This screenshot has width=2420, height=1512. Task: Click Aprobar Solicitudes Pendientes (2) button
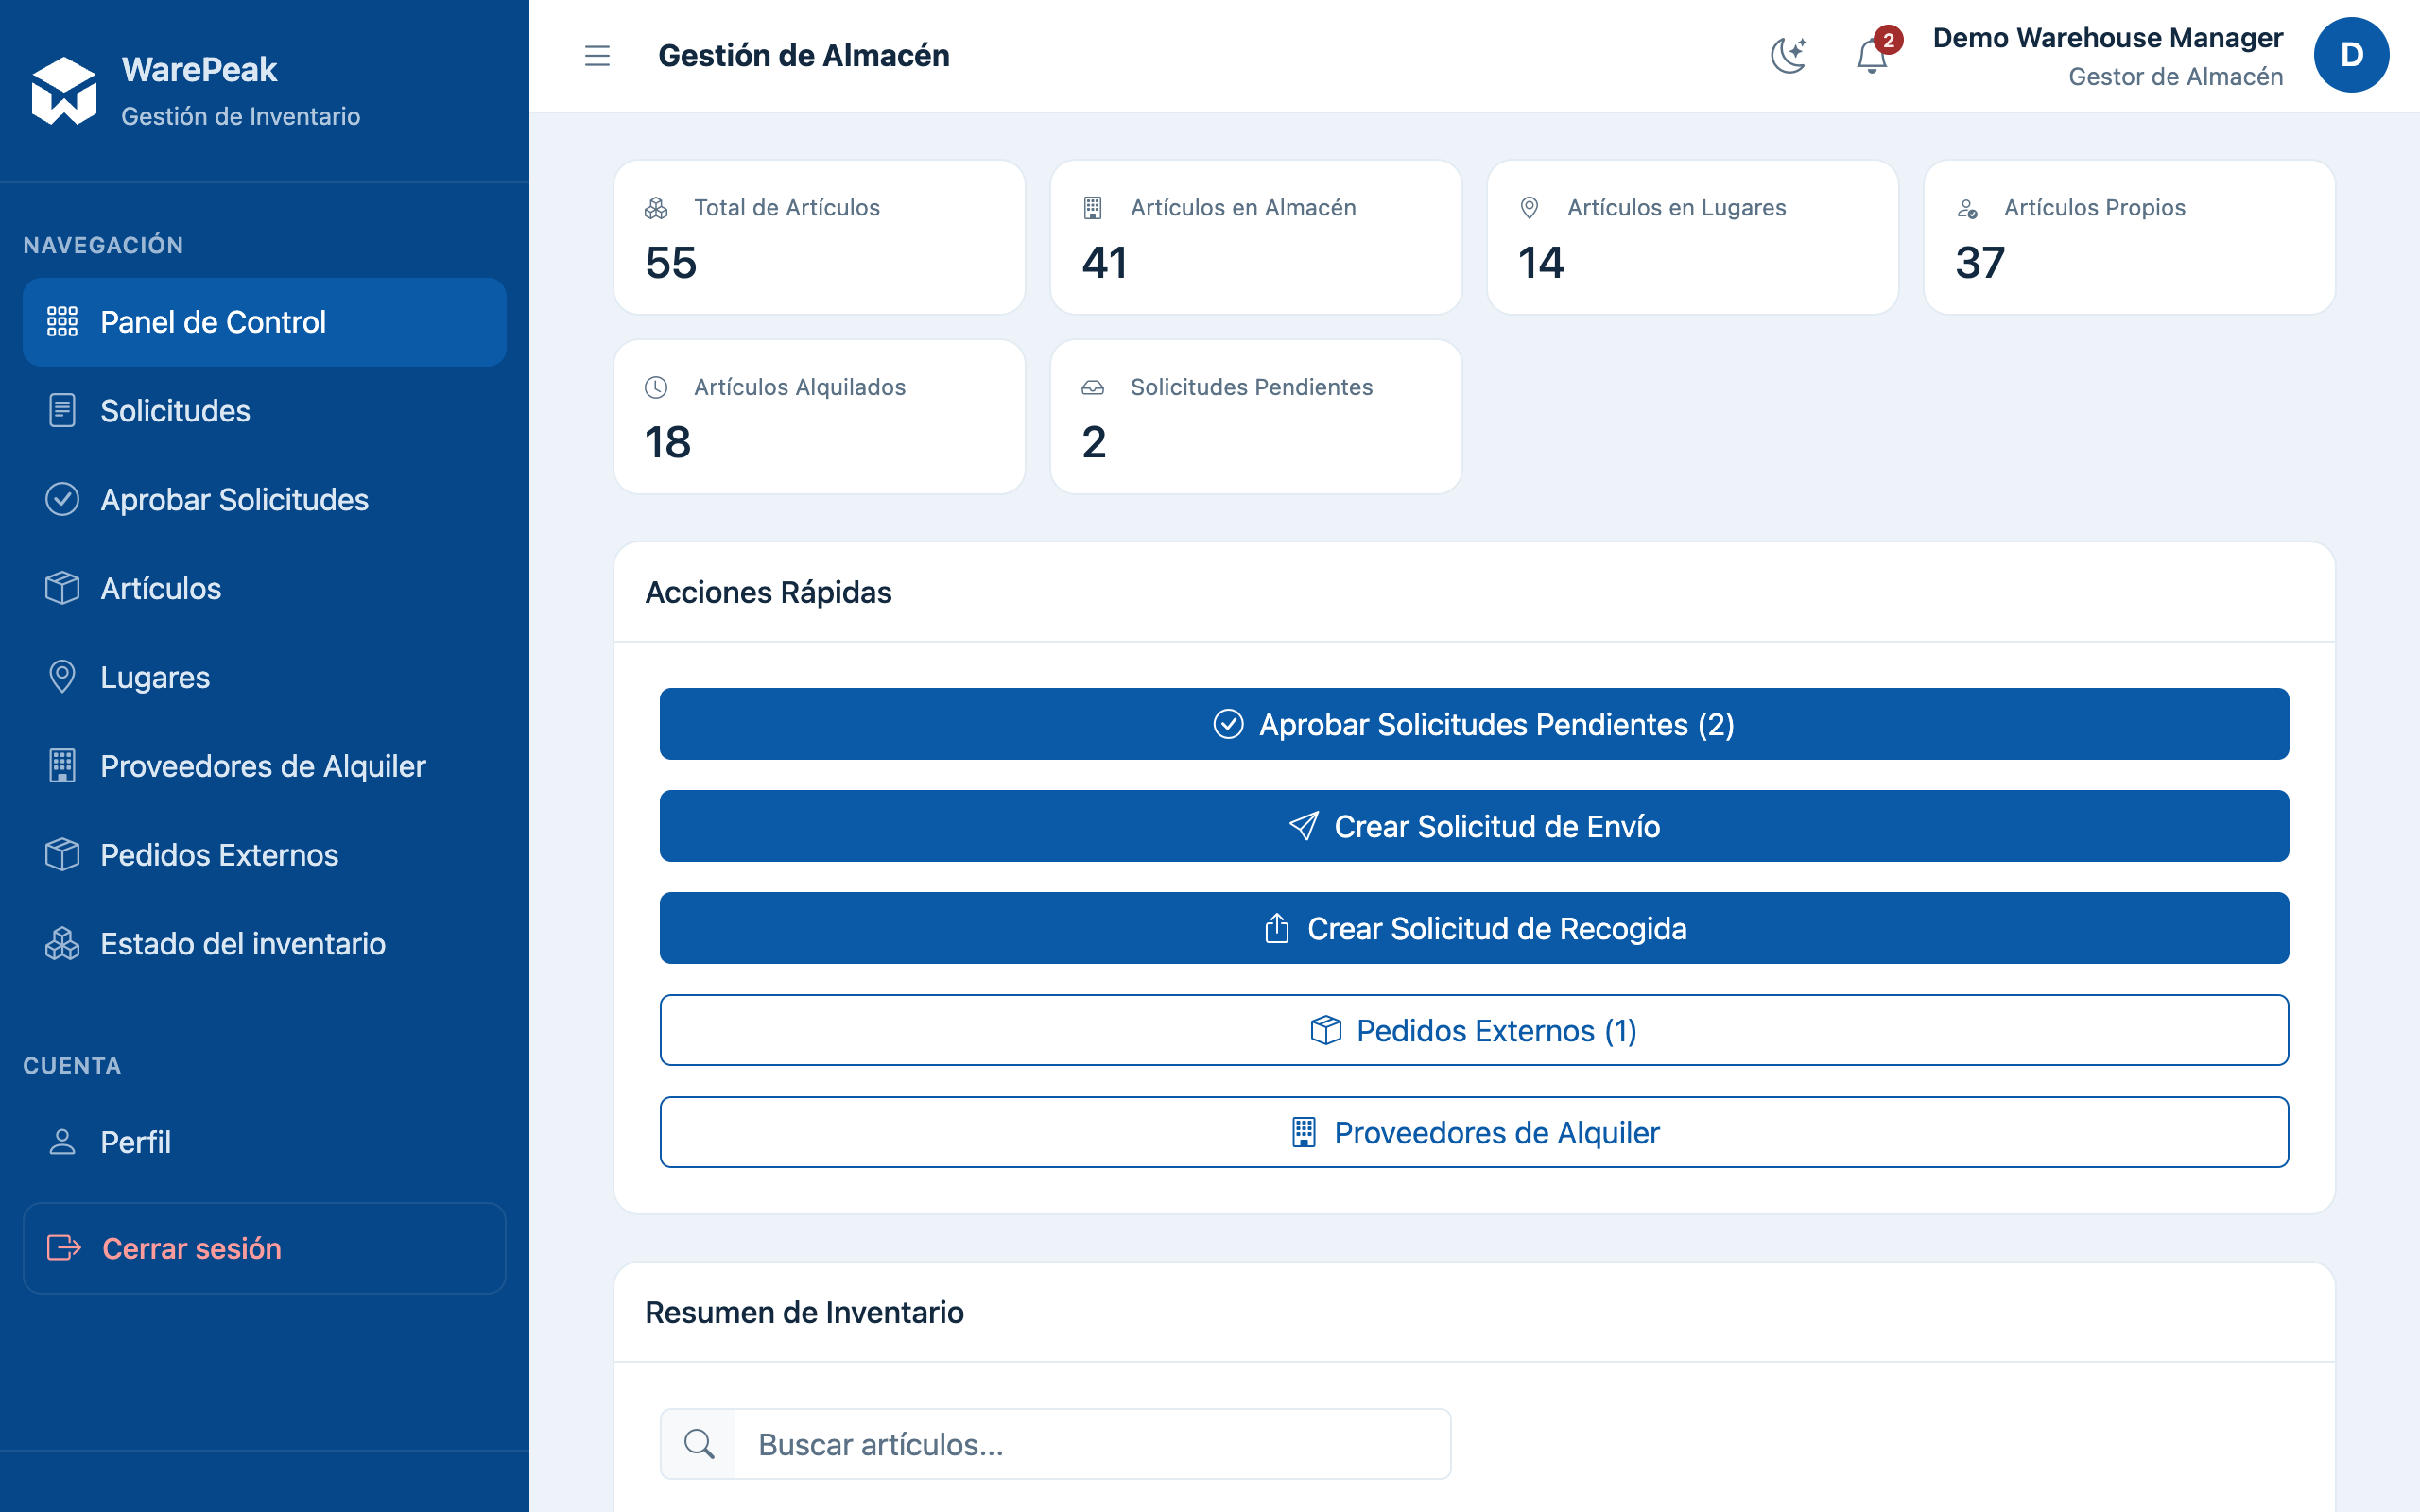[x=1474, y=724]
